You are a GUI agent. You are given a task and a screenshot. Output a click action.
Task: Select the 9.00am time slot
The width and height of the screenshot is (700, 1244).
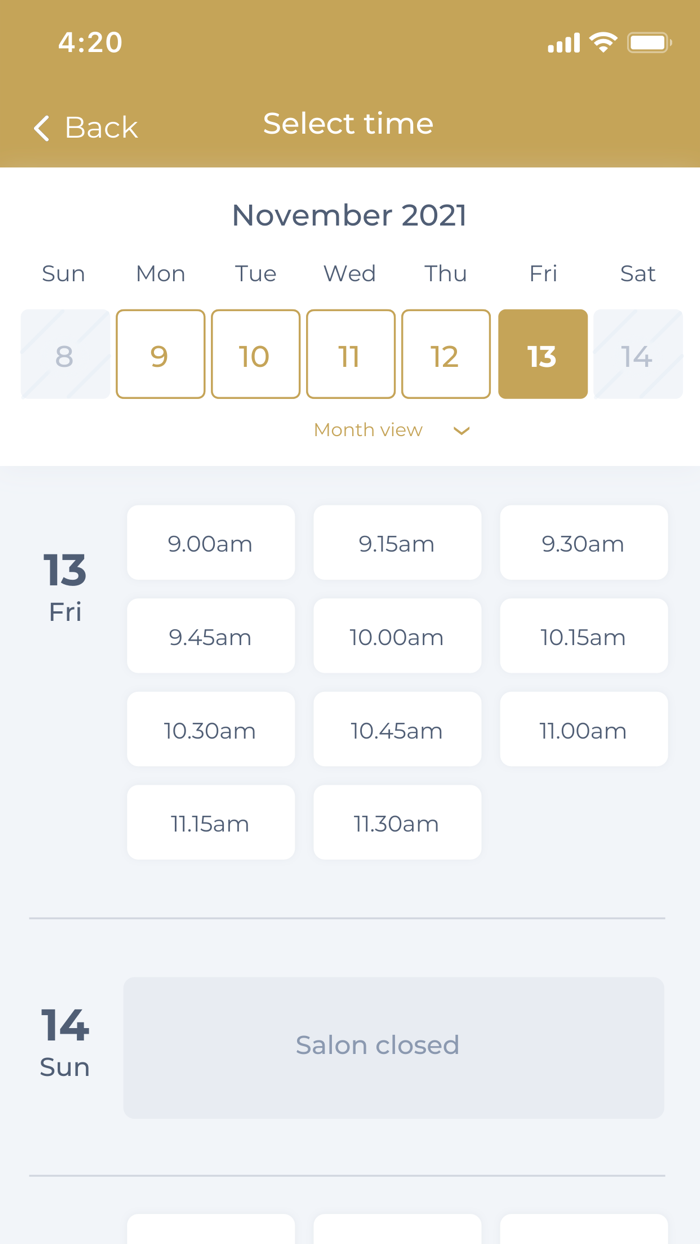[x=210, y=543]
